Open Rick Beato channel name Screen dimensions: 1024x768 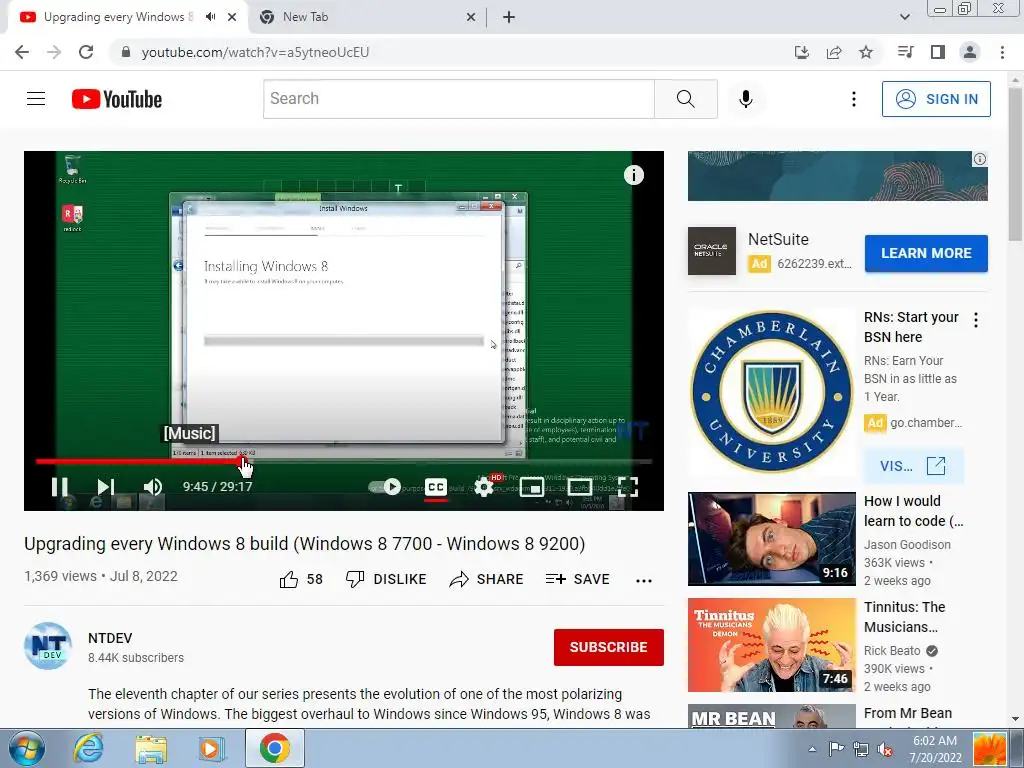892,650
